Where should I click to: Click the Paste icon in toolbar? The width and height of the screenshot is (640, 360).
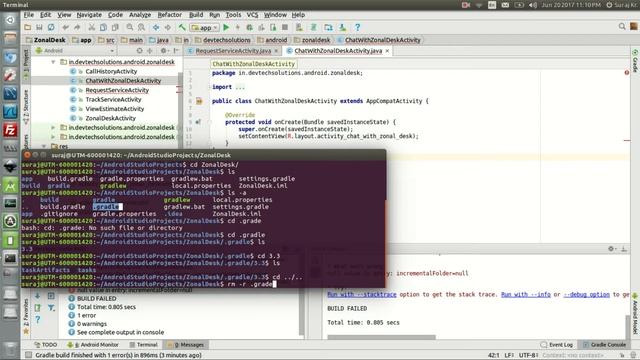(x=115, y=27)
